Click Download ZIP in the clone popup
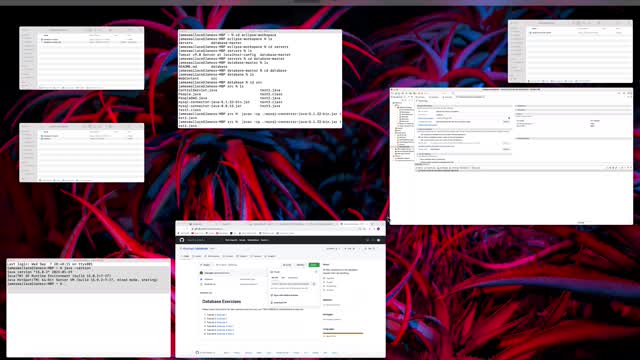The width and height of the screenshot is (640, 360). click(279, 302)
